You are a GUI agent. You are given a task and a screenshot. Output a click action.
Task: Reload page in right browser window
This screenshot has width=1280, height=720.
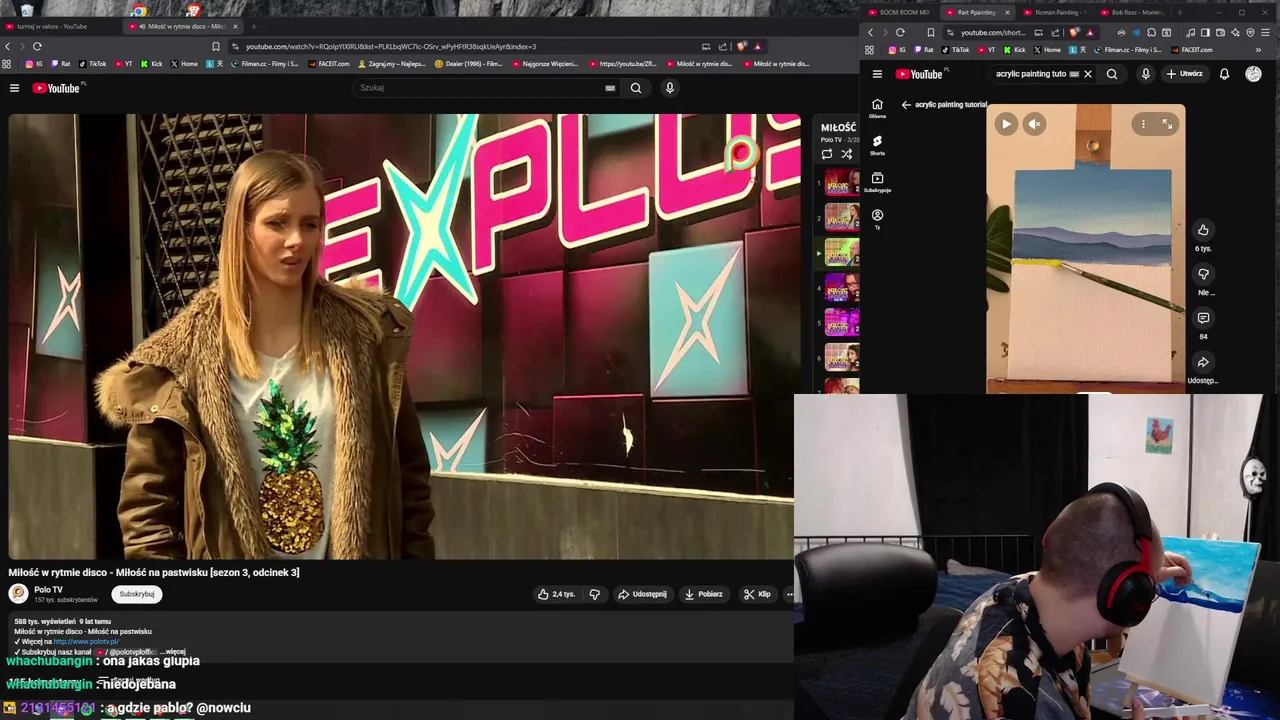pyautogui.click(x=900, y=32)
